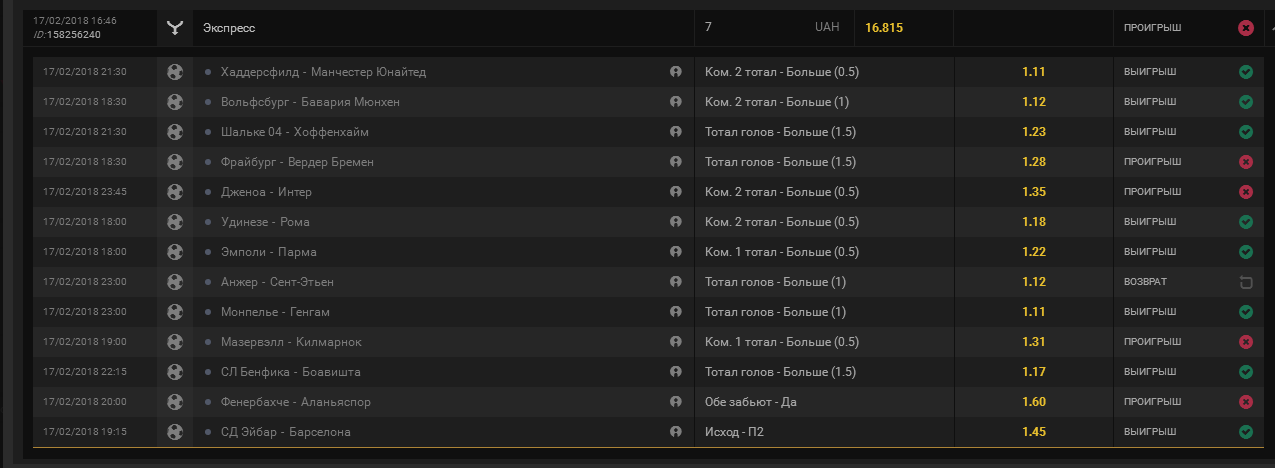Image resolution: width=1275 pixels, height=468 pixels.
Task: Collapse the express bet with the header arrow
Action: click(1271, 28)
